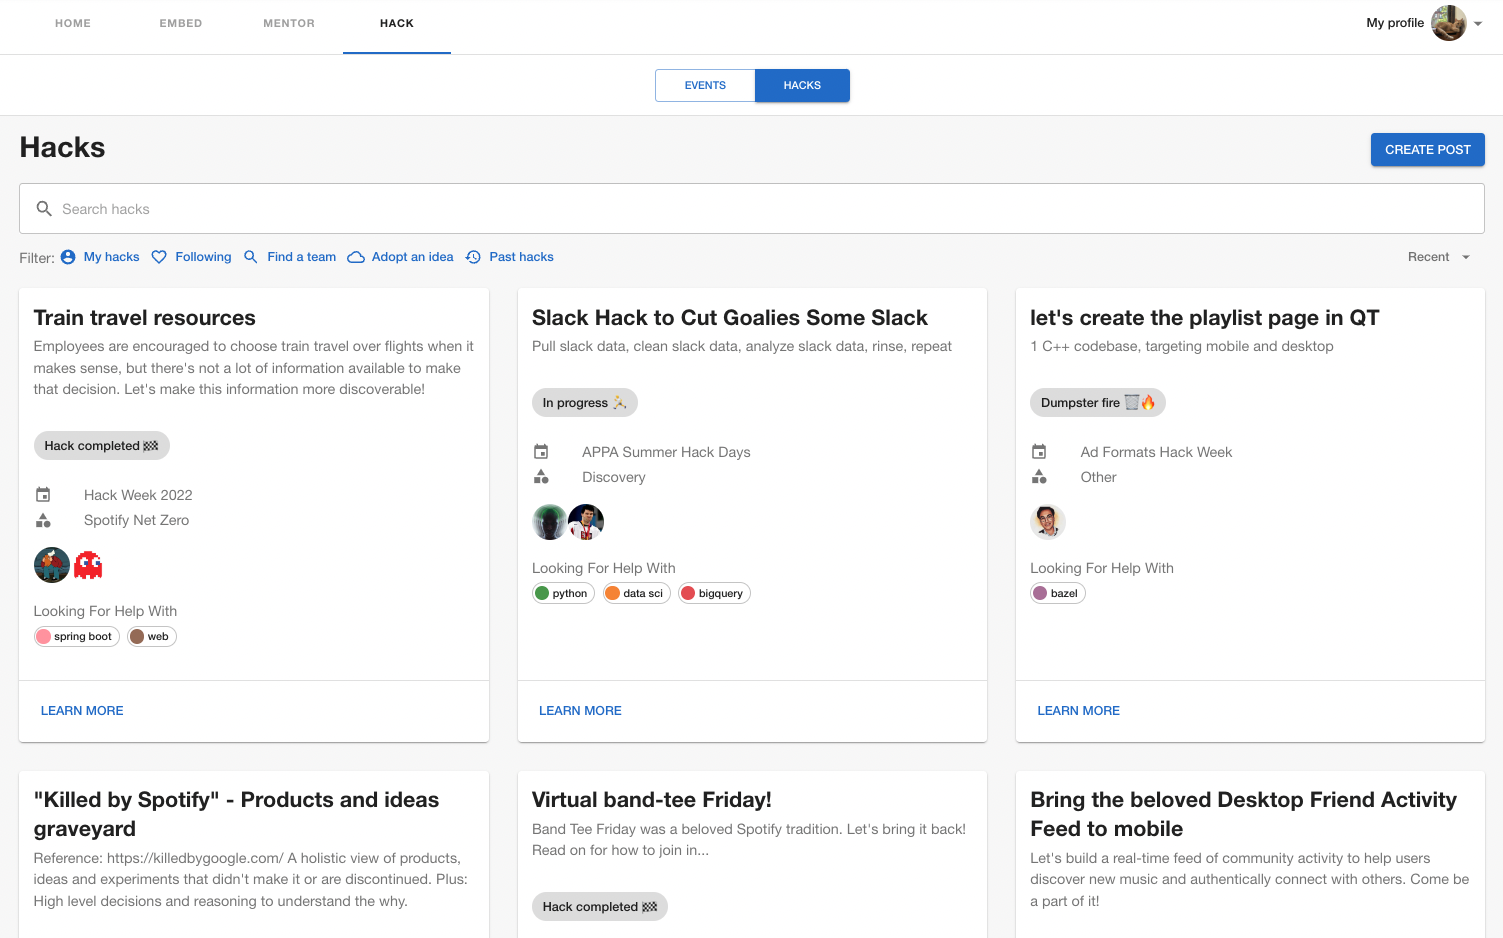The height and width of the screenshot is (938, 1503).
Task: Open let's create the playlist page in QT title
Action: [x=1204, y=318]
